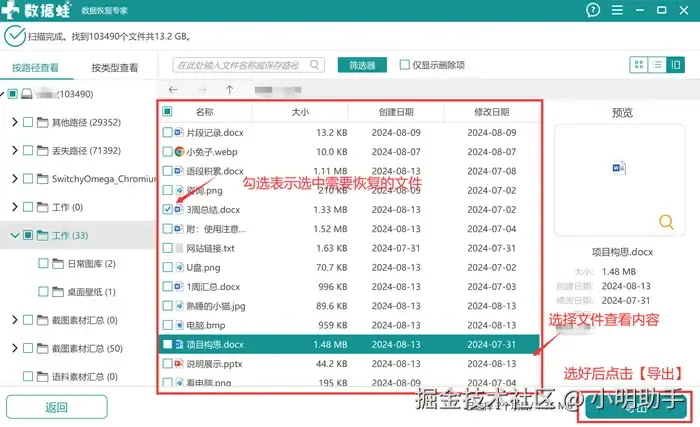The image size is (700, 427).
Task: Go up one folder level arrow
Action: pyautogui.click(x=229, y=90)
